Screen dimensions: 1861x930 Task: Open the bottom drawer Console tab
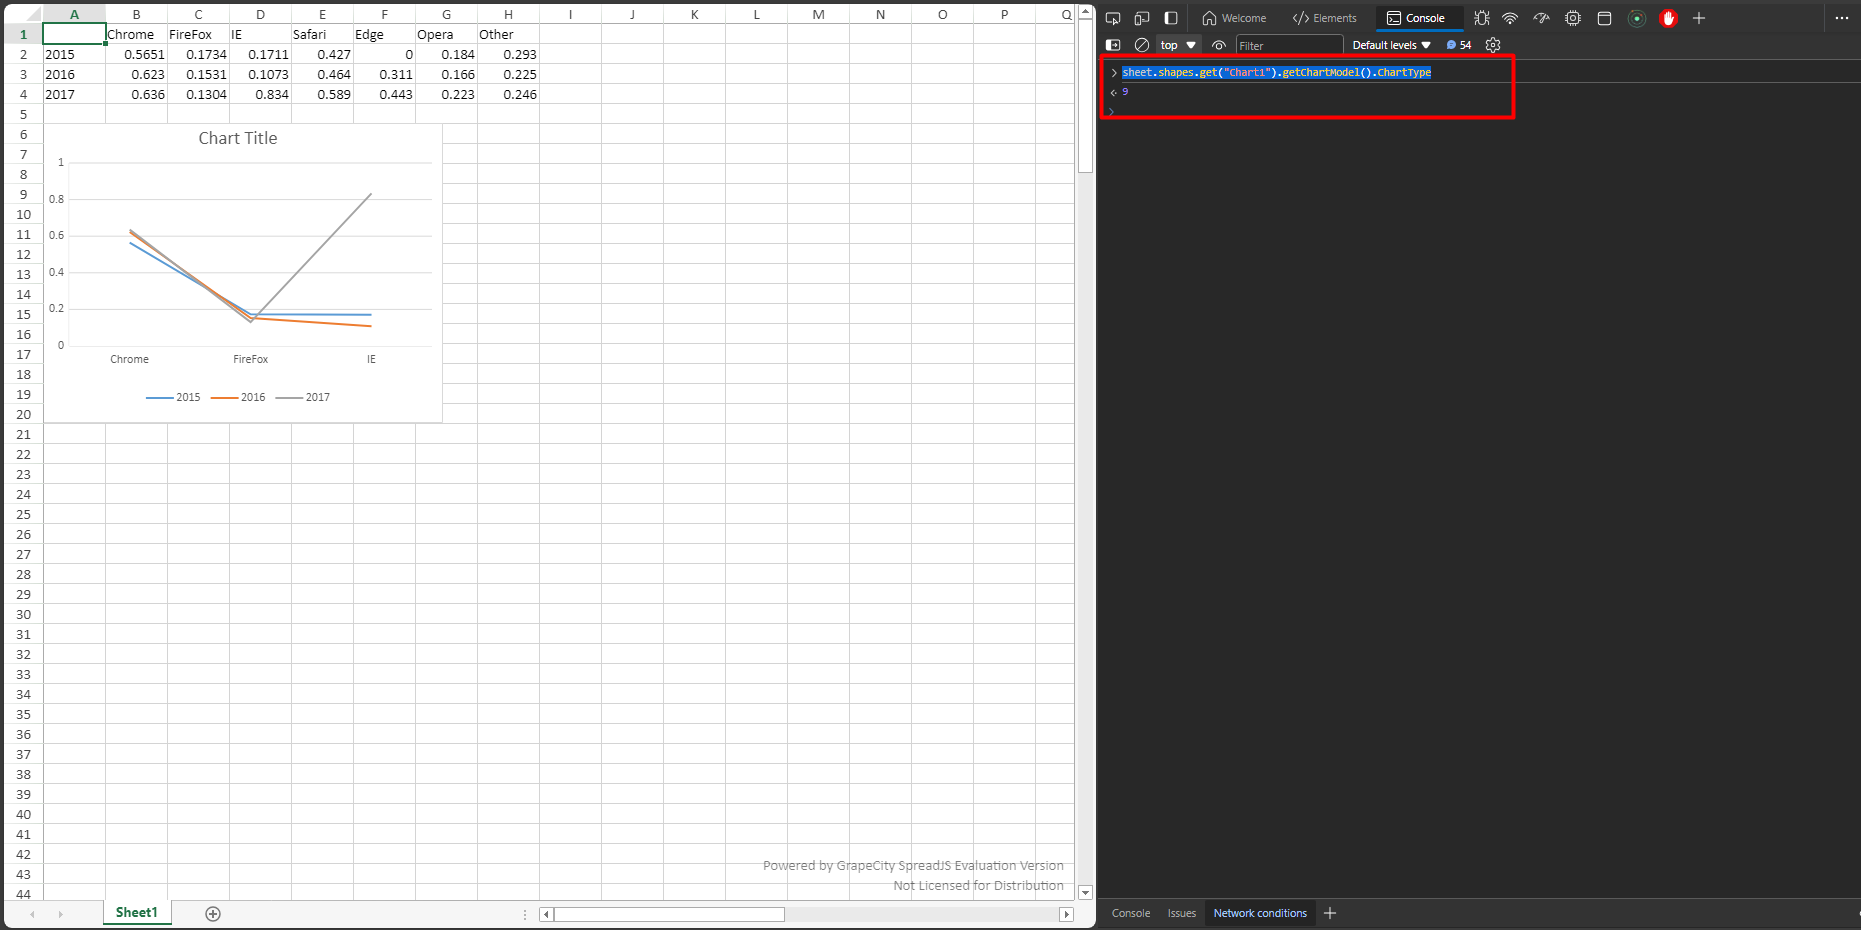[x=1131, y=913]
